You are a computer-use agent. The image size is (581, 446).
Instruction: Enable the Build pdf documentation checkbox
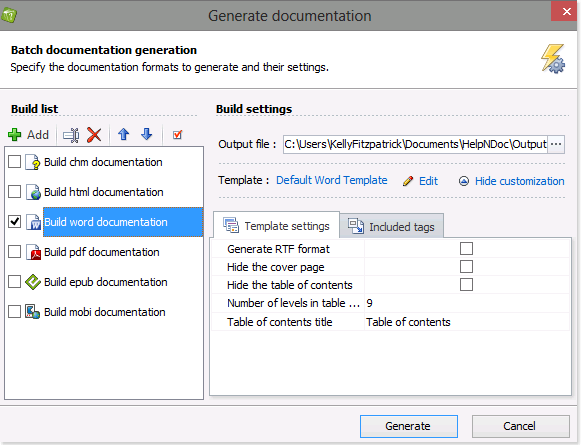tap(14, 252)
